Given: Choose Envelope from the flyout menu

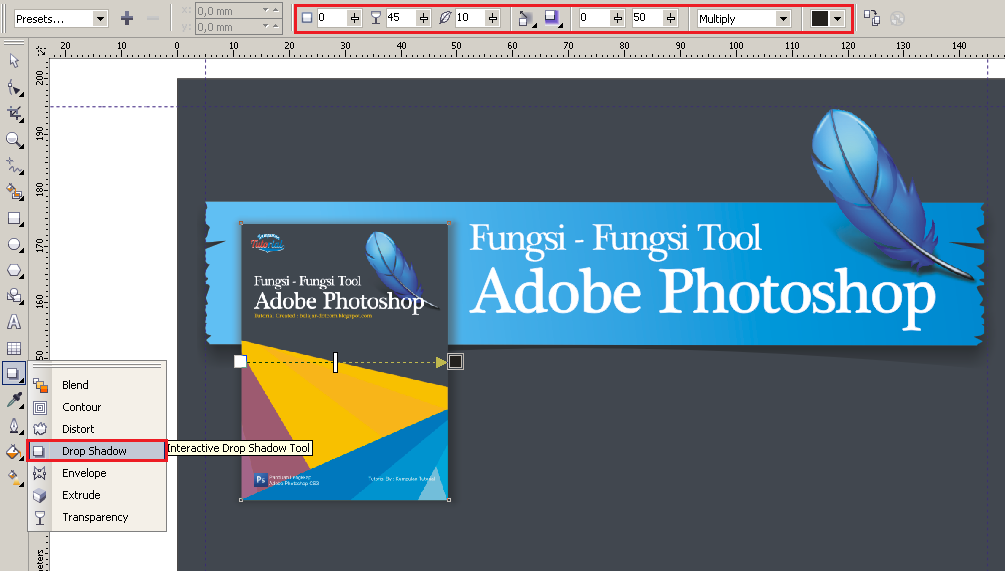Looking at the screenshot, I should point(97,473).
